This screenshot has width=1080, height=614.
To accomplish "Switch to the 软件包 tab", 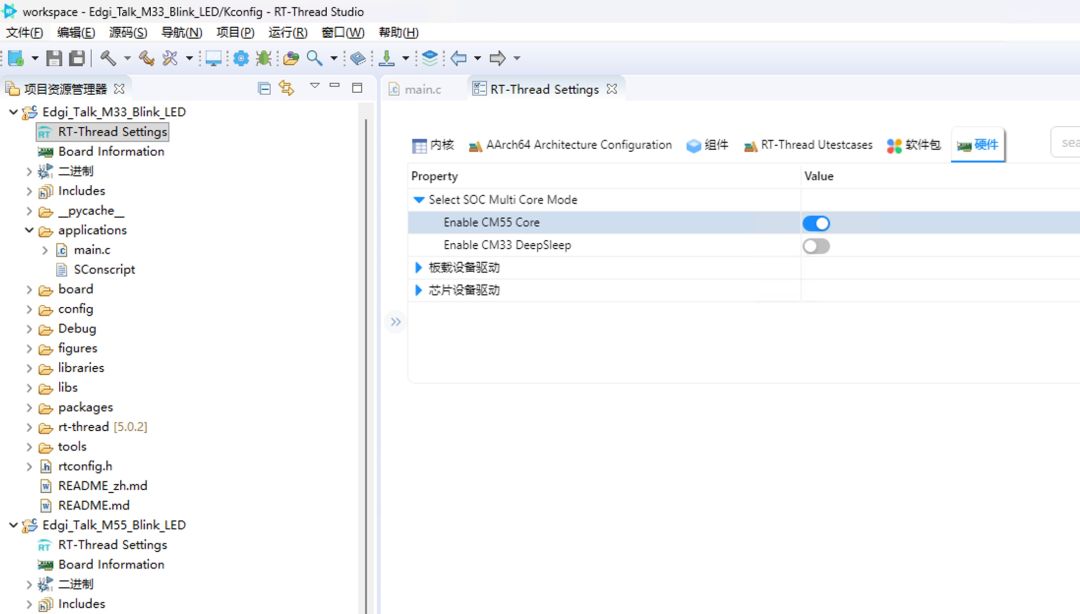I will 913,145.
